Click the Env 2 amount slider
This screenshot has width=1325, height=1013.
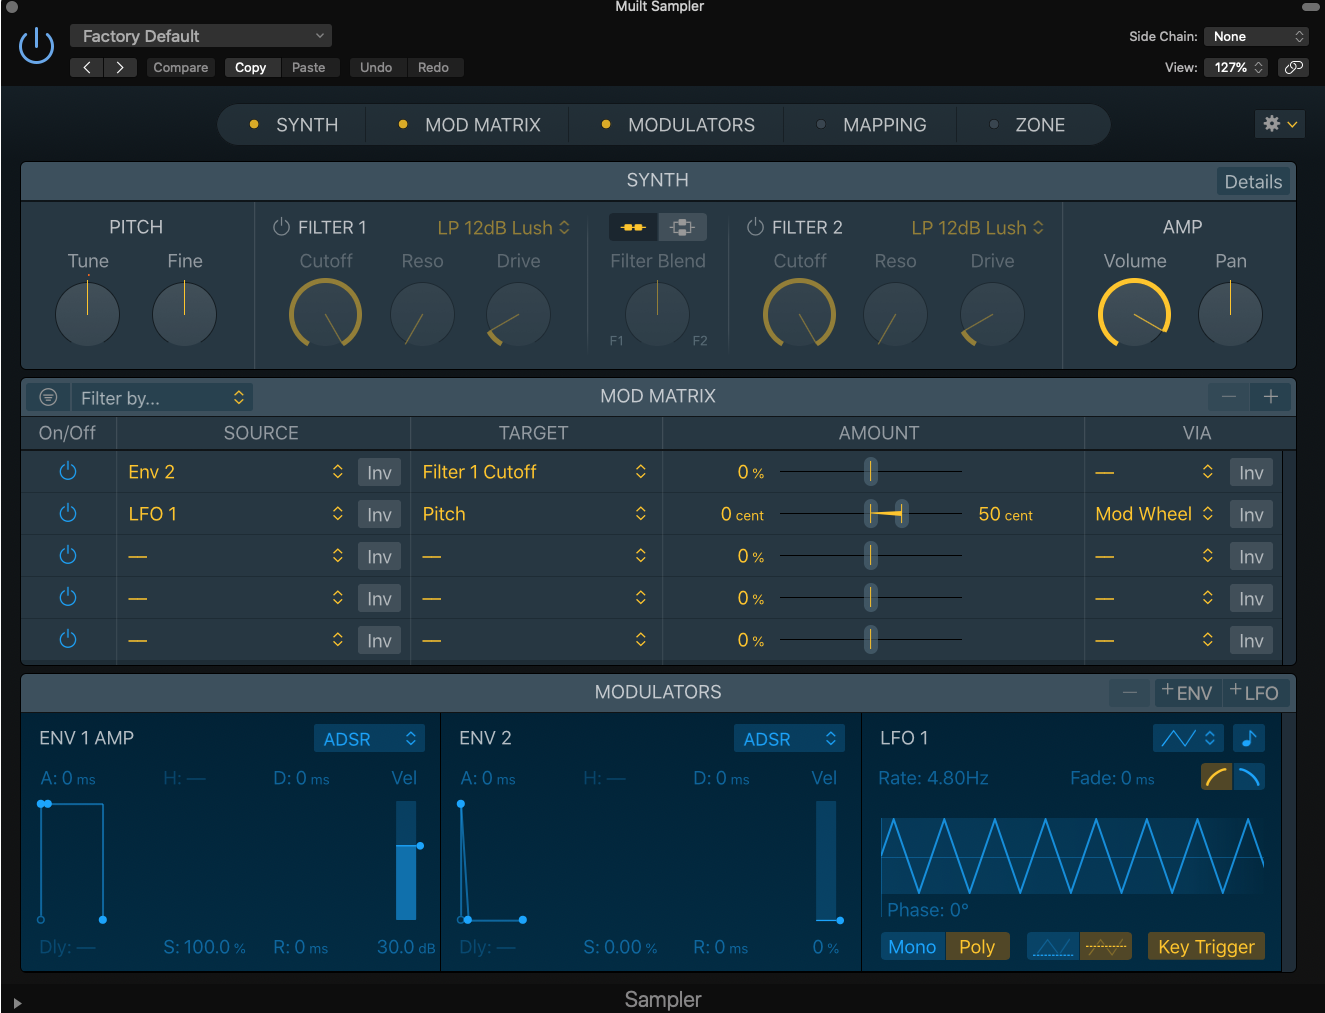pyautogui.click(x=871, y=471)
